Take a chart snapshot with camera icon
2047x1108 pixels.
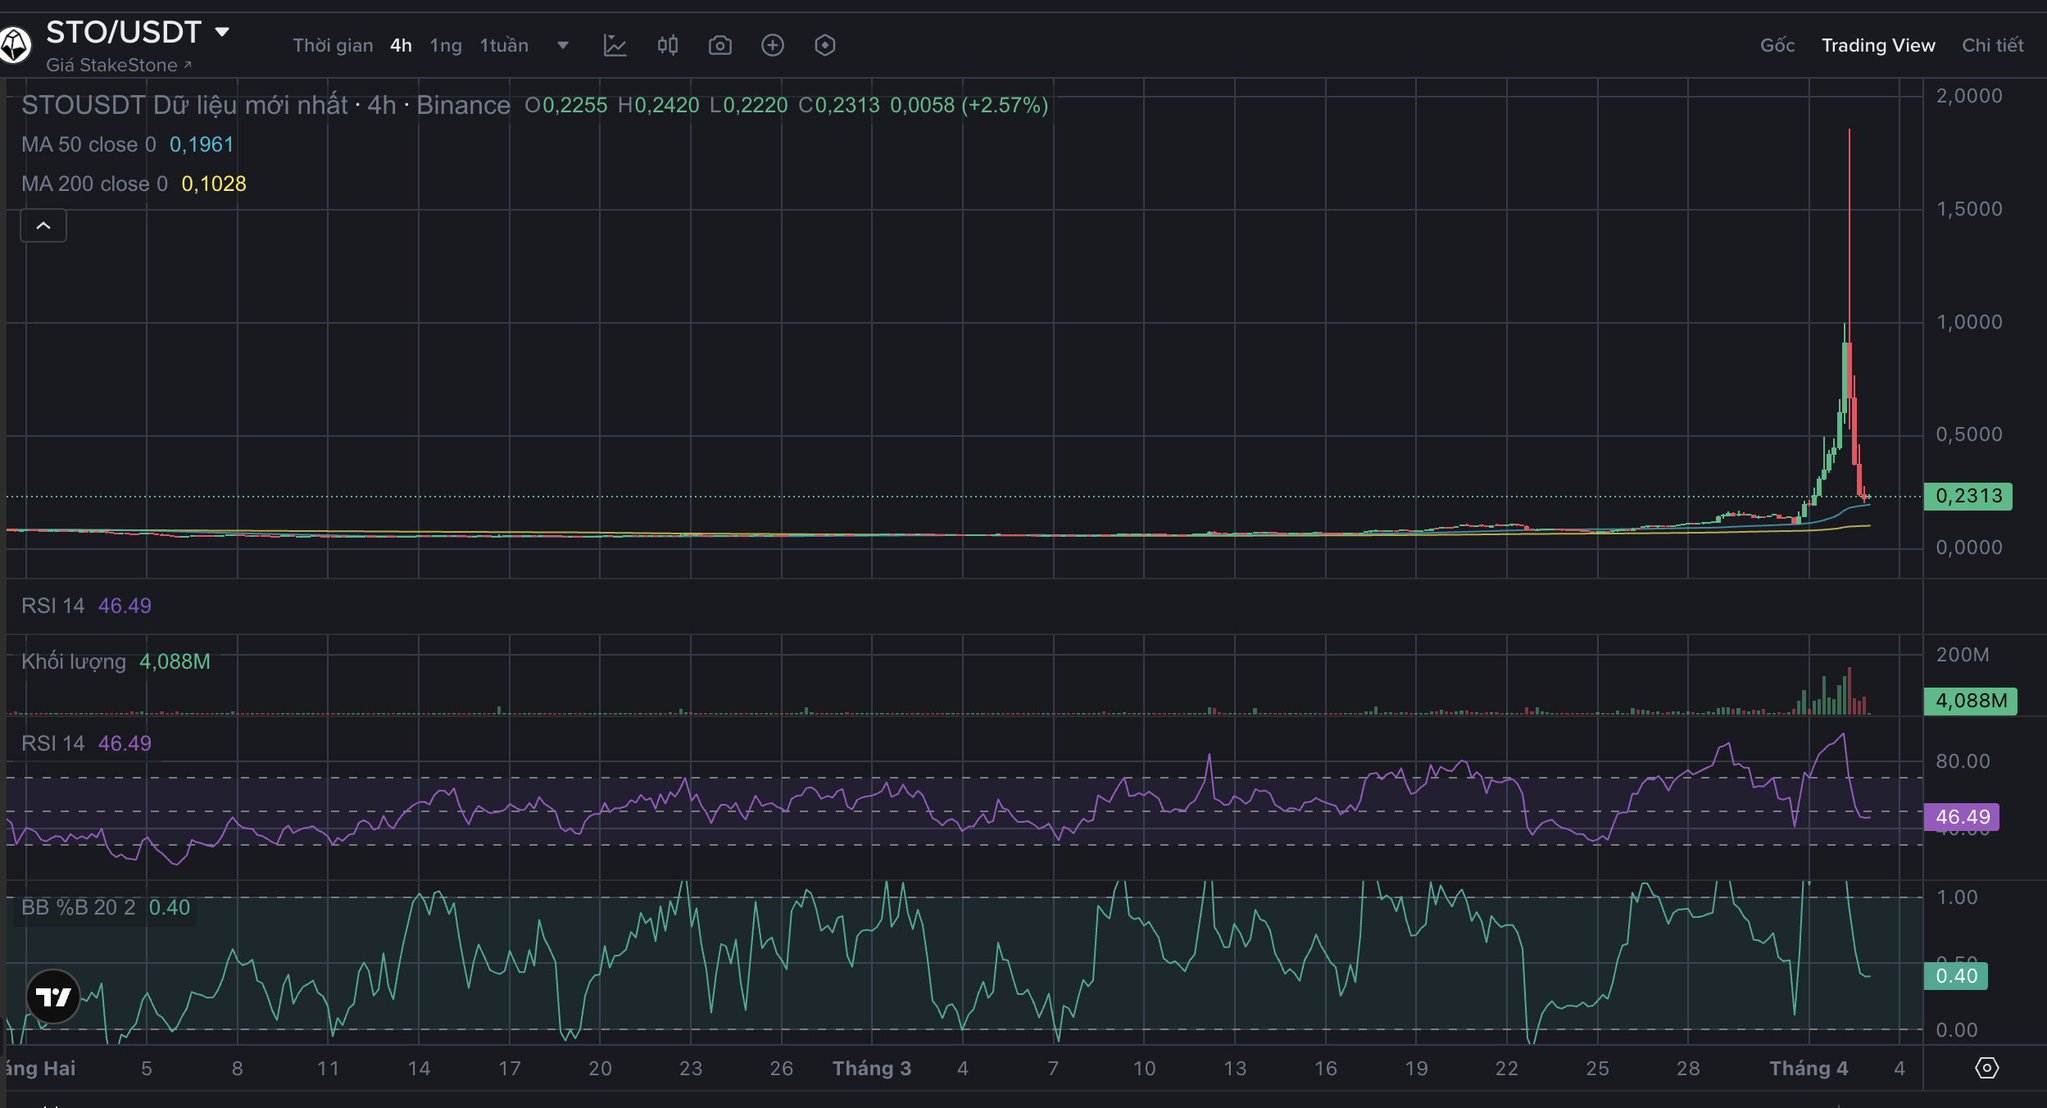(720, 45)
